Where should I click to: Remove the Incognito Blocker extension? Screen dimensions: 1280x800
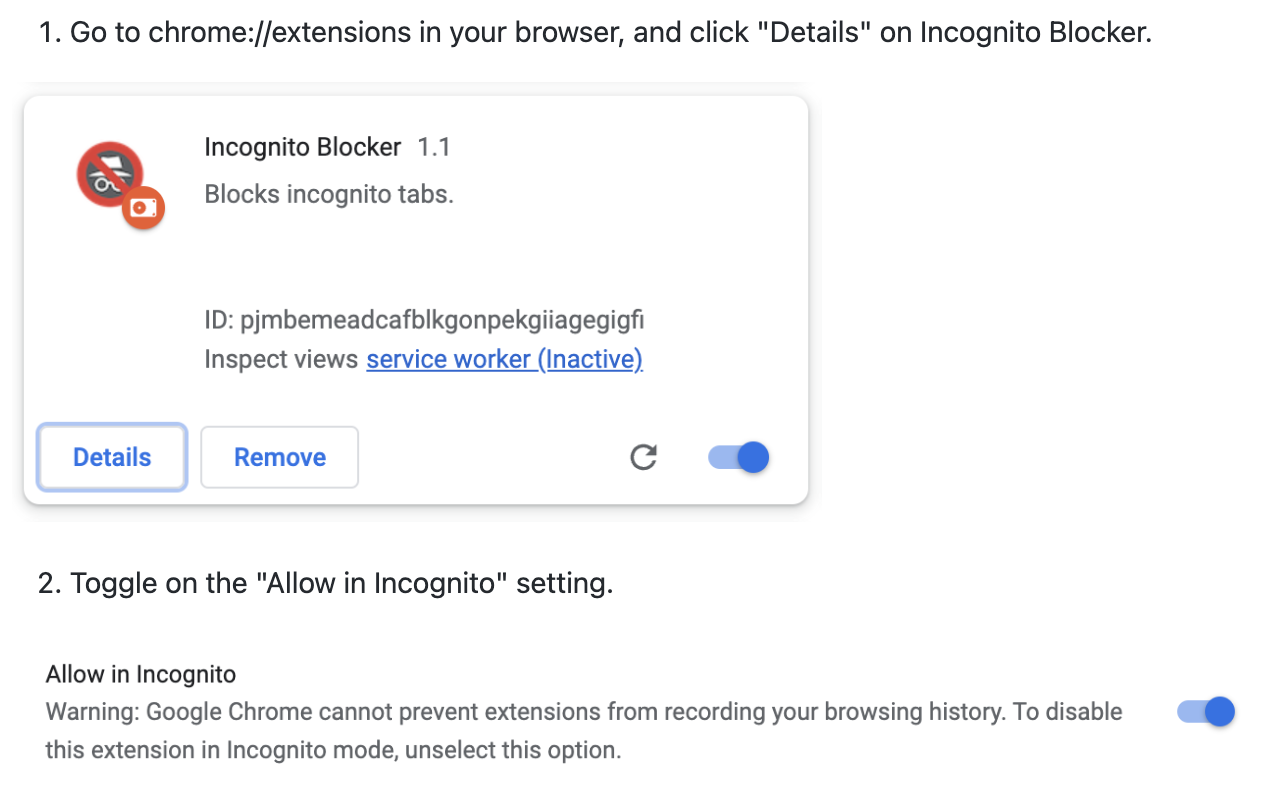(279, 457)
